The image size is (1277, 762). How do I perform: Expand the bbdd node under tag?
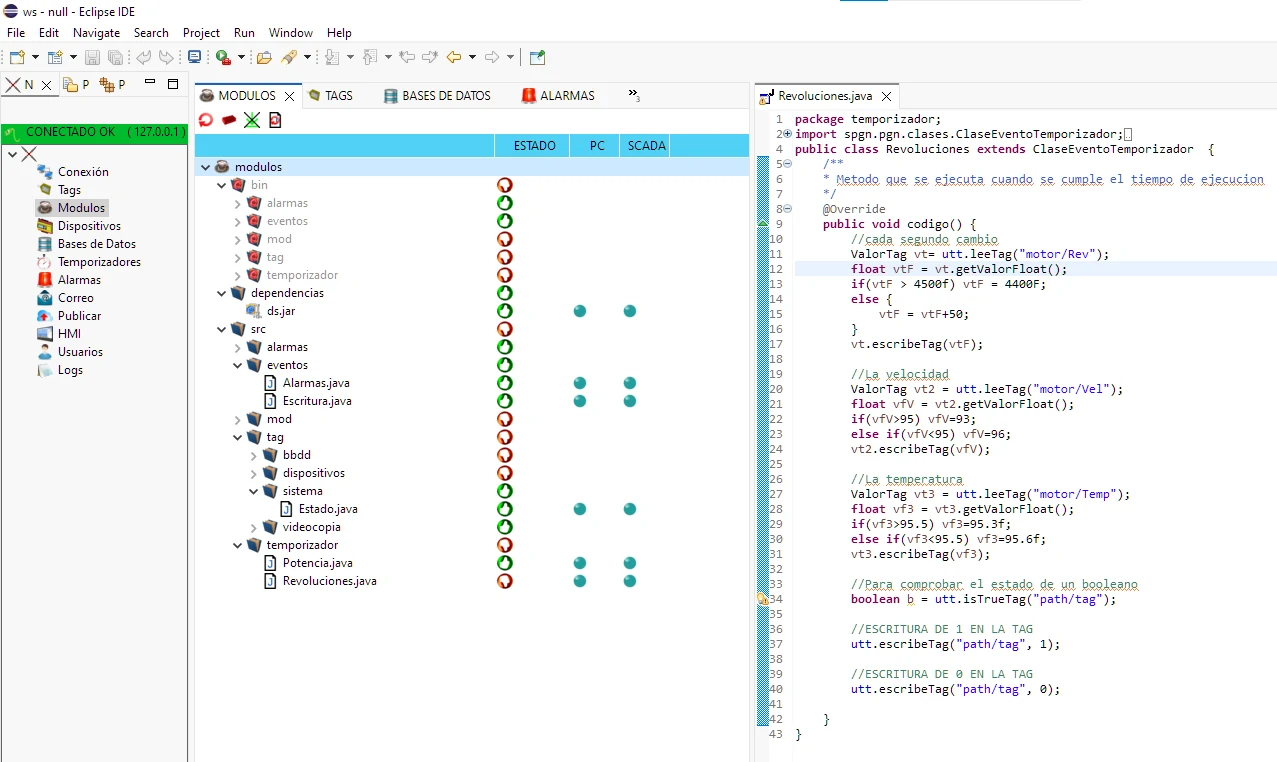point(253,455)
